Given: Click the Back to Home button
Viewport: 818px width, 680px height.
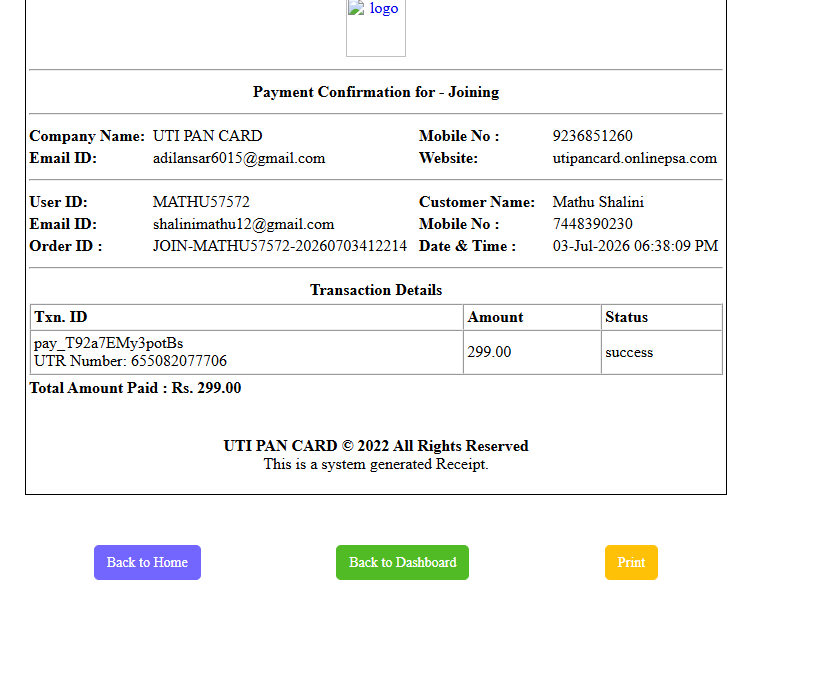Looking at the screenshot, I should click(x=147, y=563).
